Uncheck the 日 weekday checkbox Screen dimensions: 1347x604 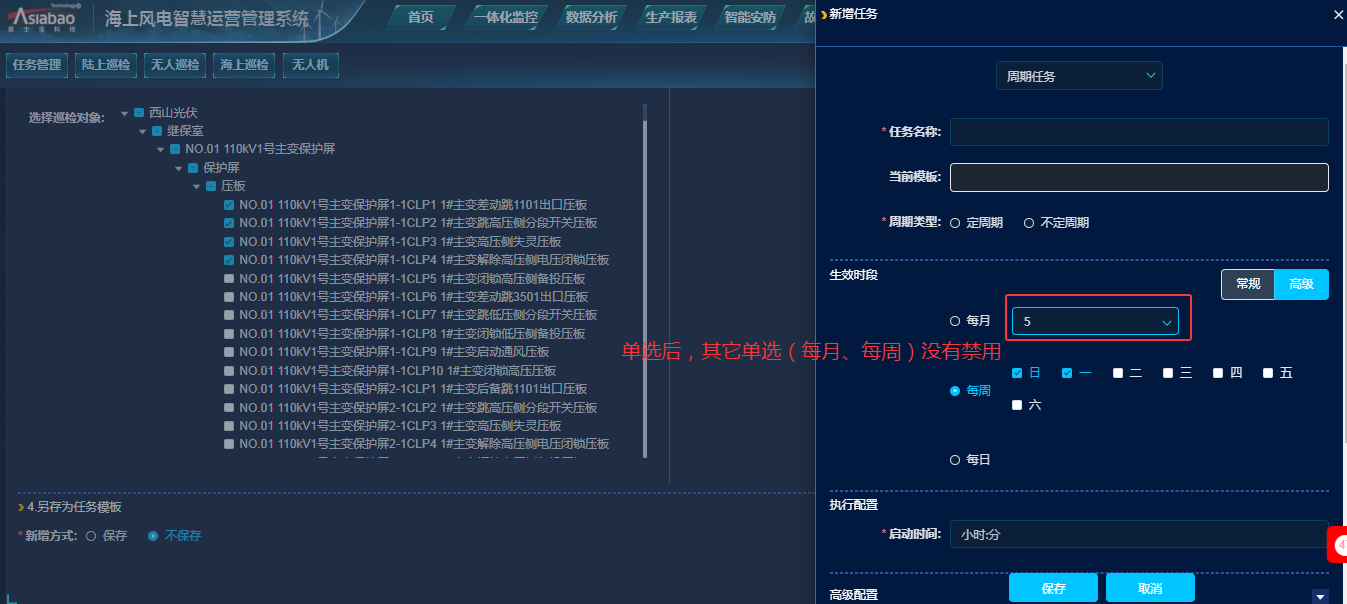(1017, 373)
